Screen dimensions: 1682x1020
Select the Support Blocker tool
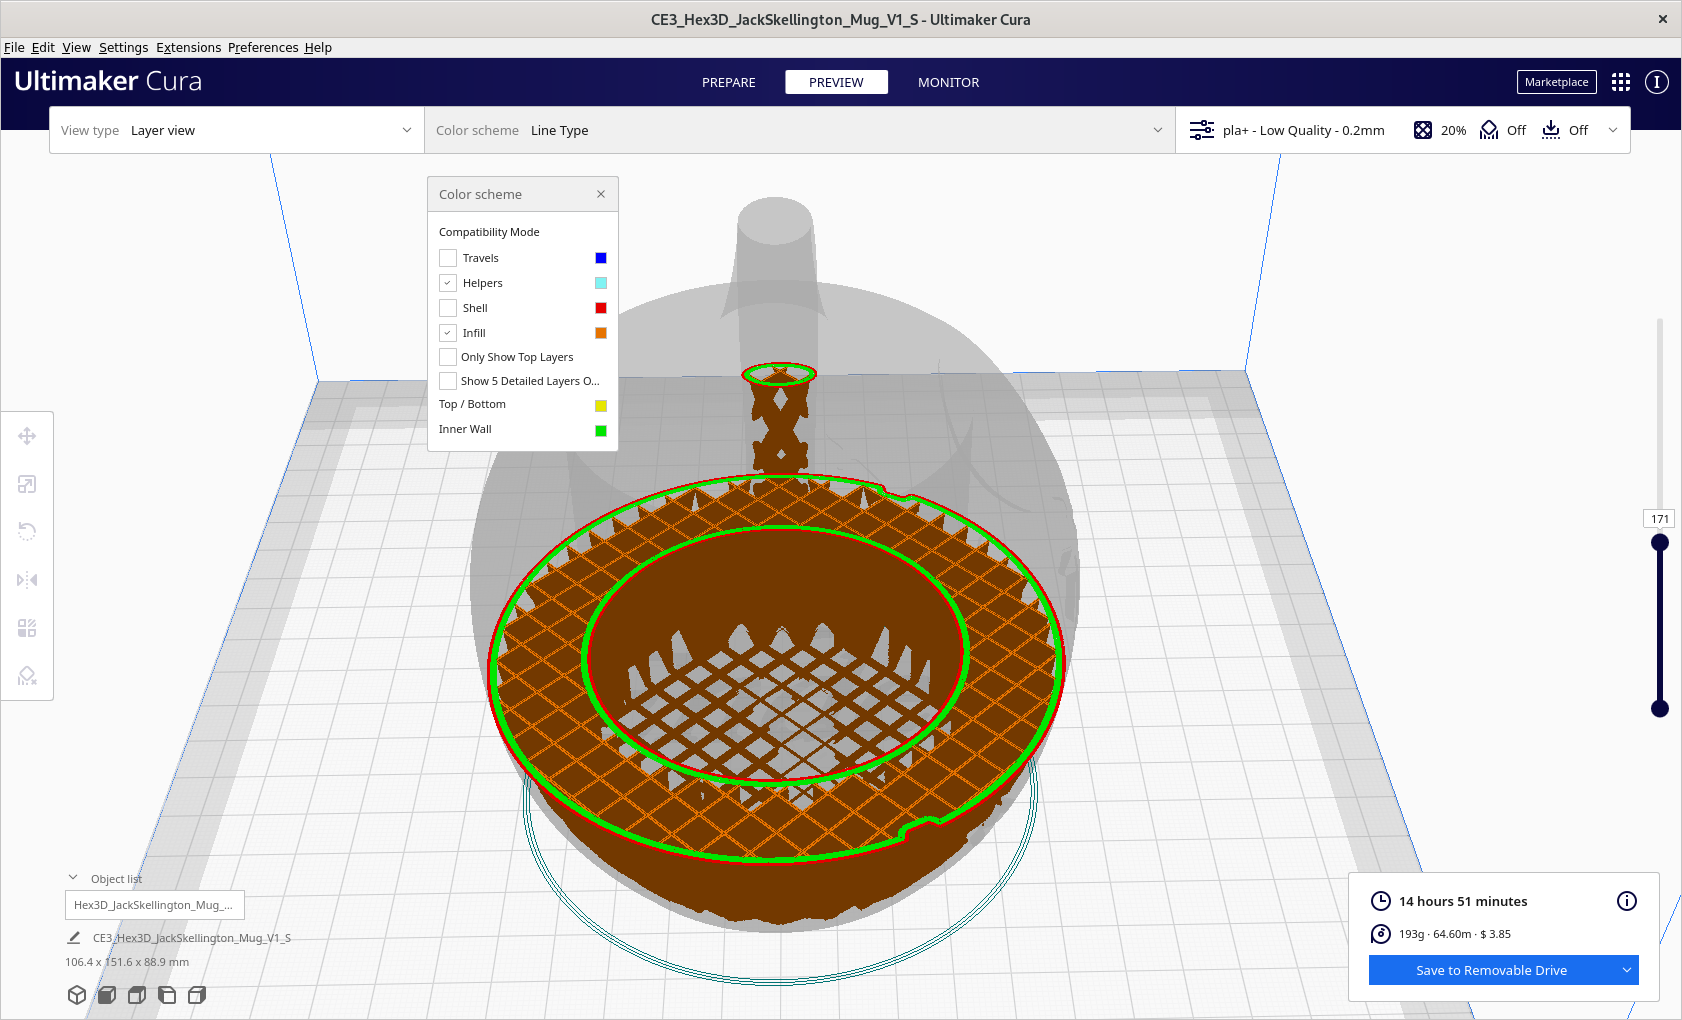27,676
